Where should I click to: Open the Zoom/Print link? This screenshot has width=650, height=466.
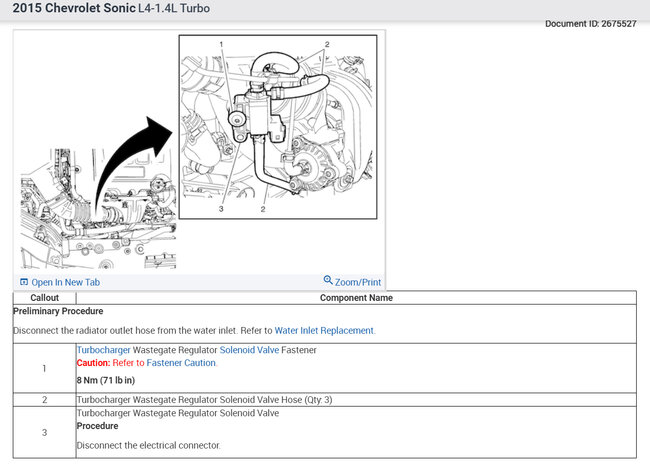click(358, 282)
